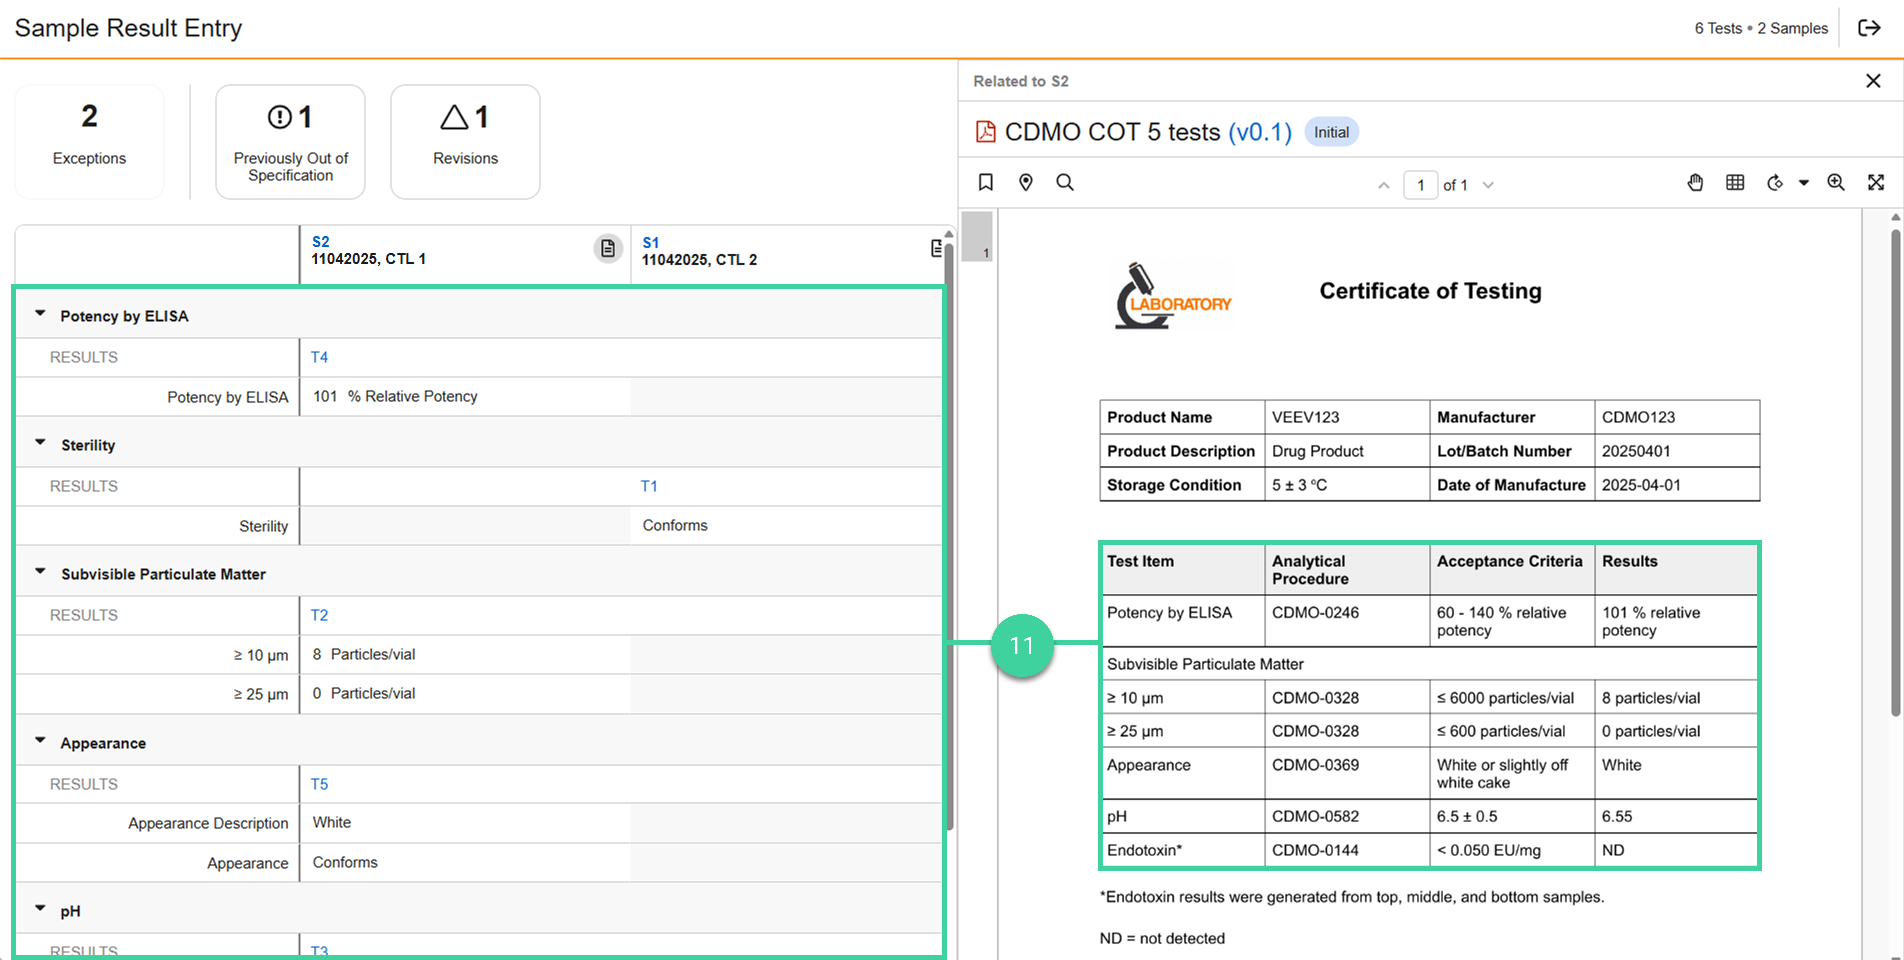Open the S2 sample document icon
The image size is (1904, 960).
point(608,248)
